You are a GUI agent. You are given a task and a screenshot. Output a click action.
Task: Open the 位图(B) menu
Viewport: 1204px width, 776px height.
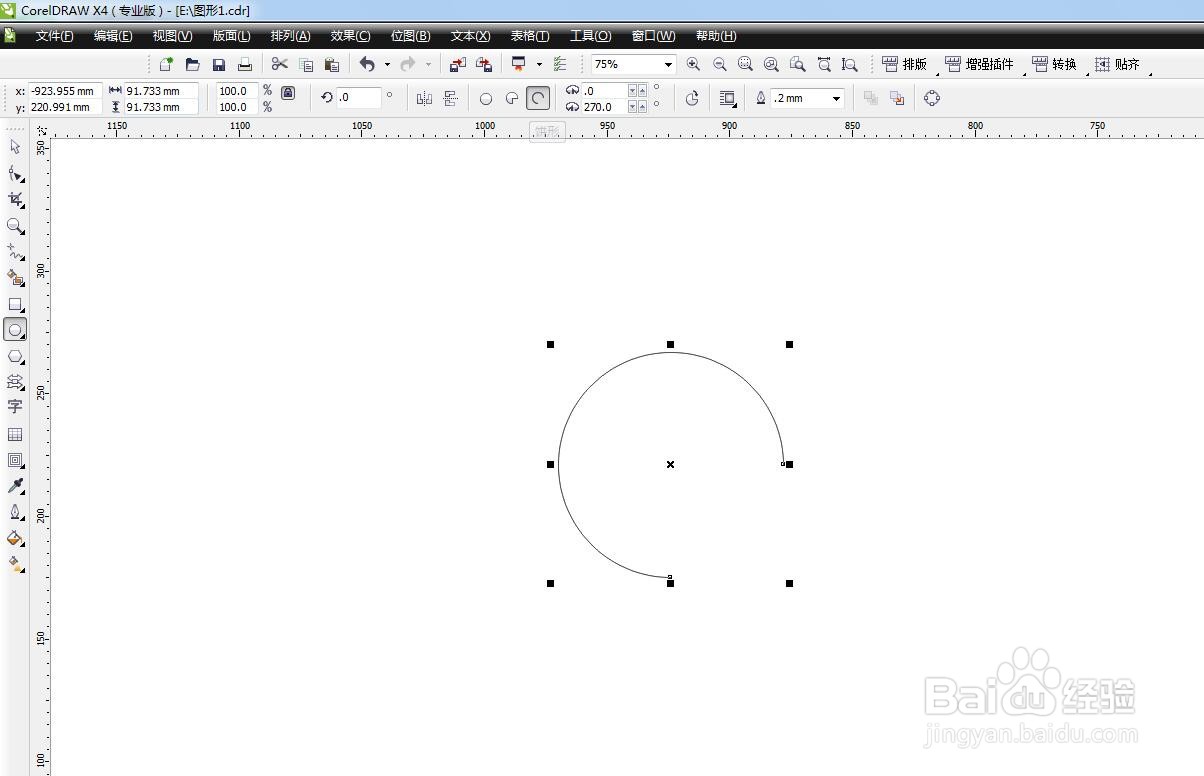pos(410,36)
